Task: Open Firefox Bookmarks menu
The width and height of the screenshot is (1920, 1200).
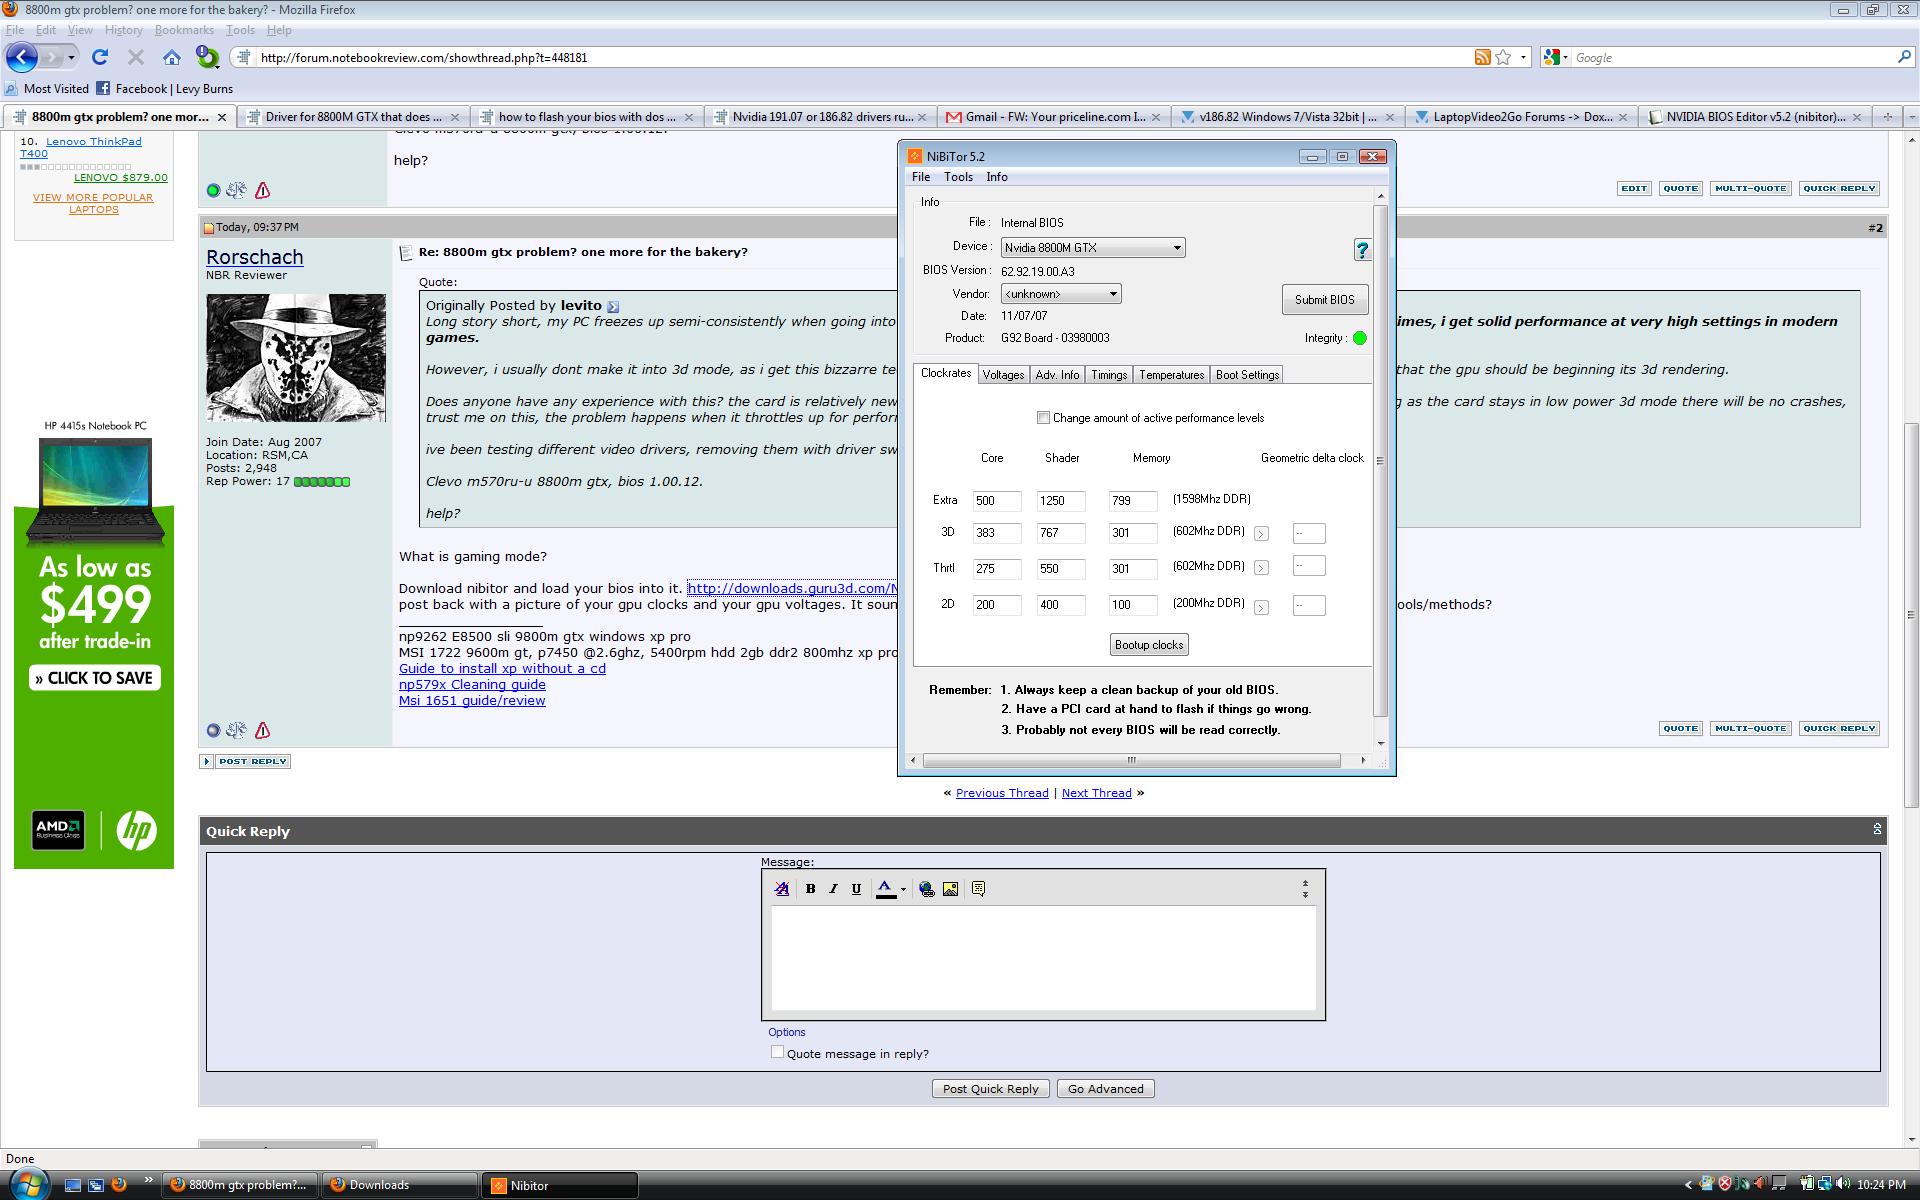Action: pyautogui.click(x=184, y=30)
